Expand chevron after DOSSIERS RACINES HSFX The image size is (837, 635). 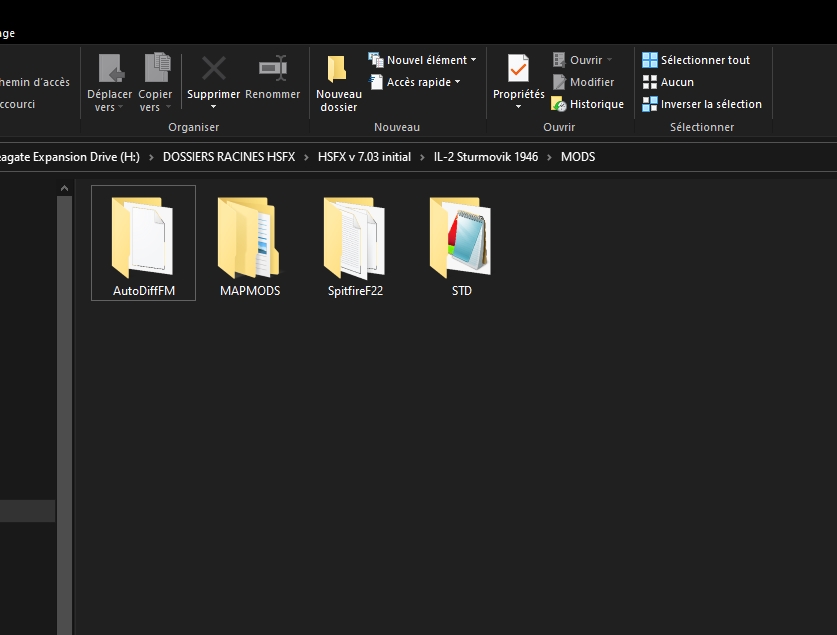pyautogui.click(x=306, y=157)
